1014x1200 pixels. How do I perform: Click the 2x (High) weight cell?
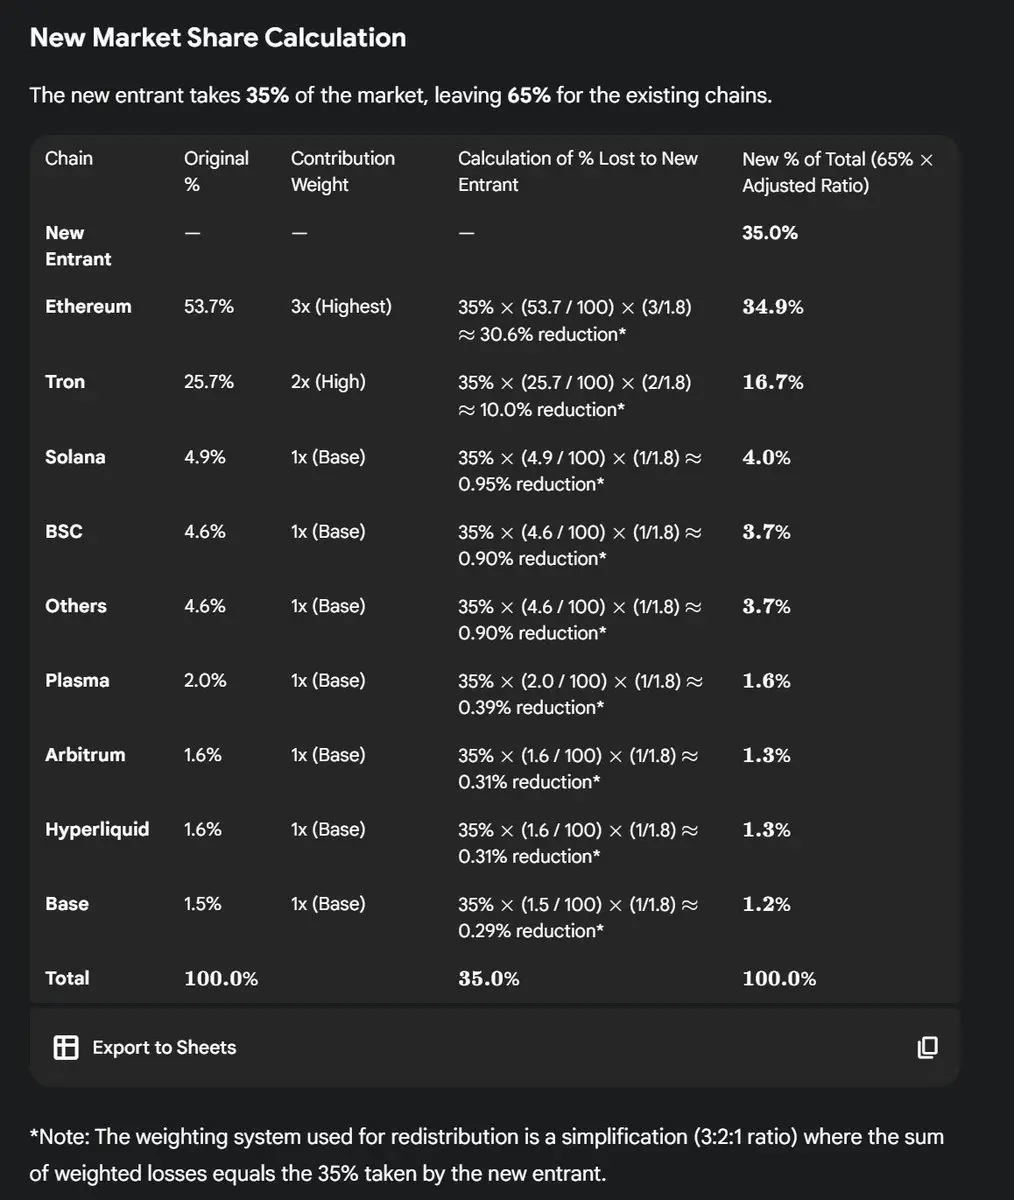[x=328, y=382]
